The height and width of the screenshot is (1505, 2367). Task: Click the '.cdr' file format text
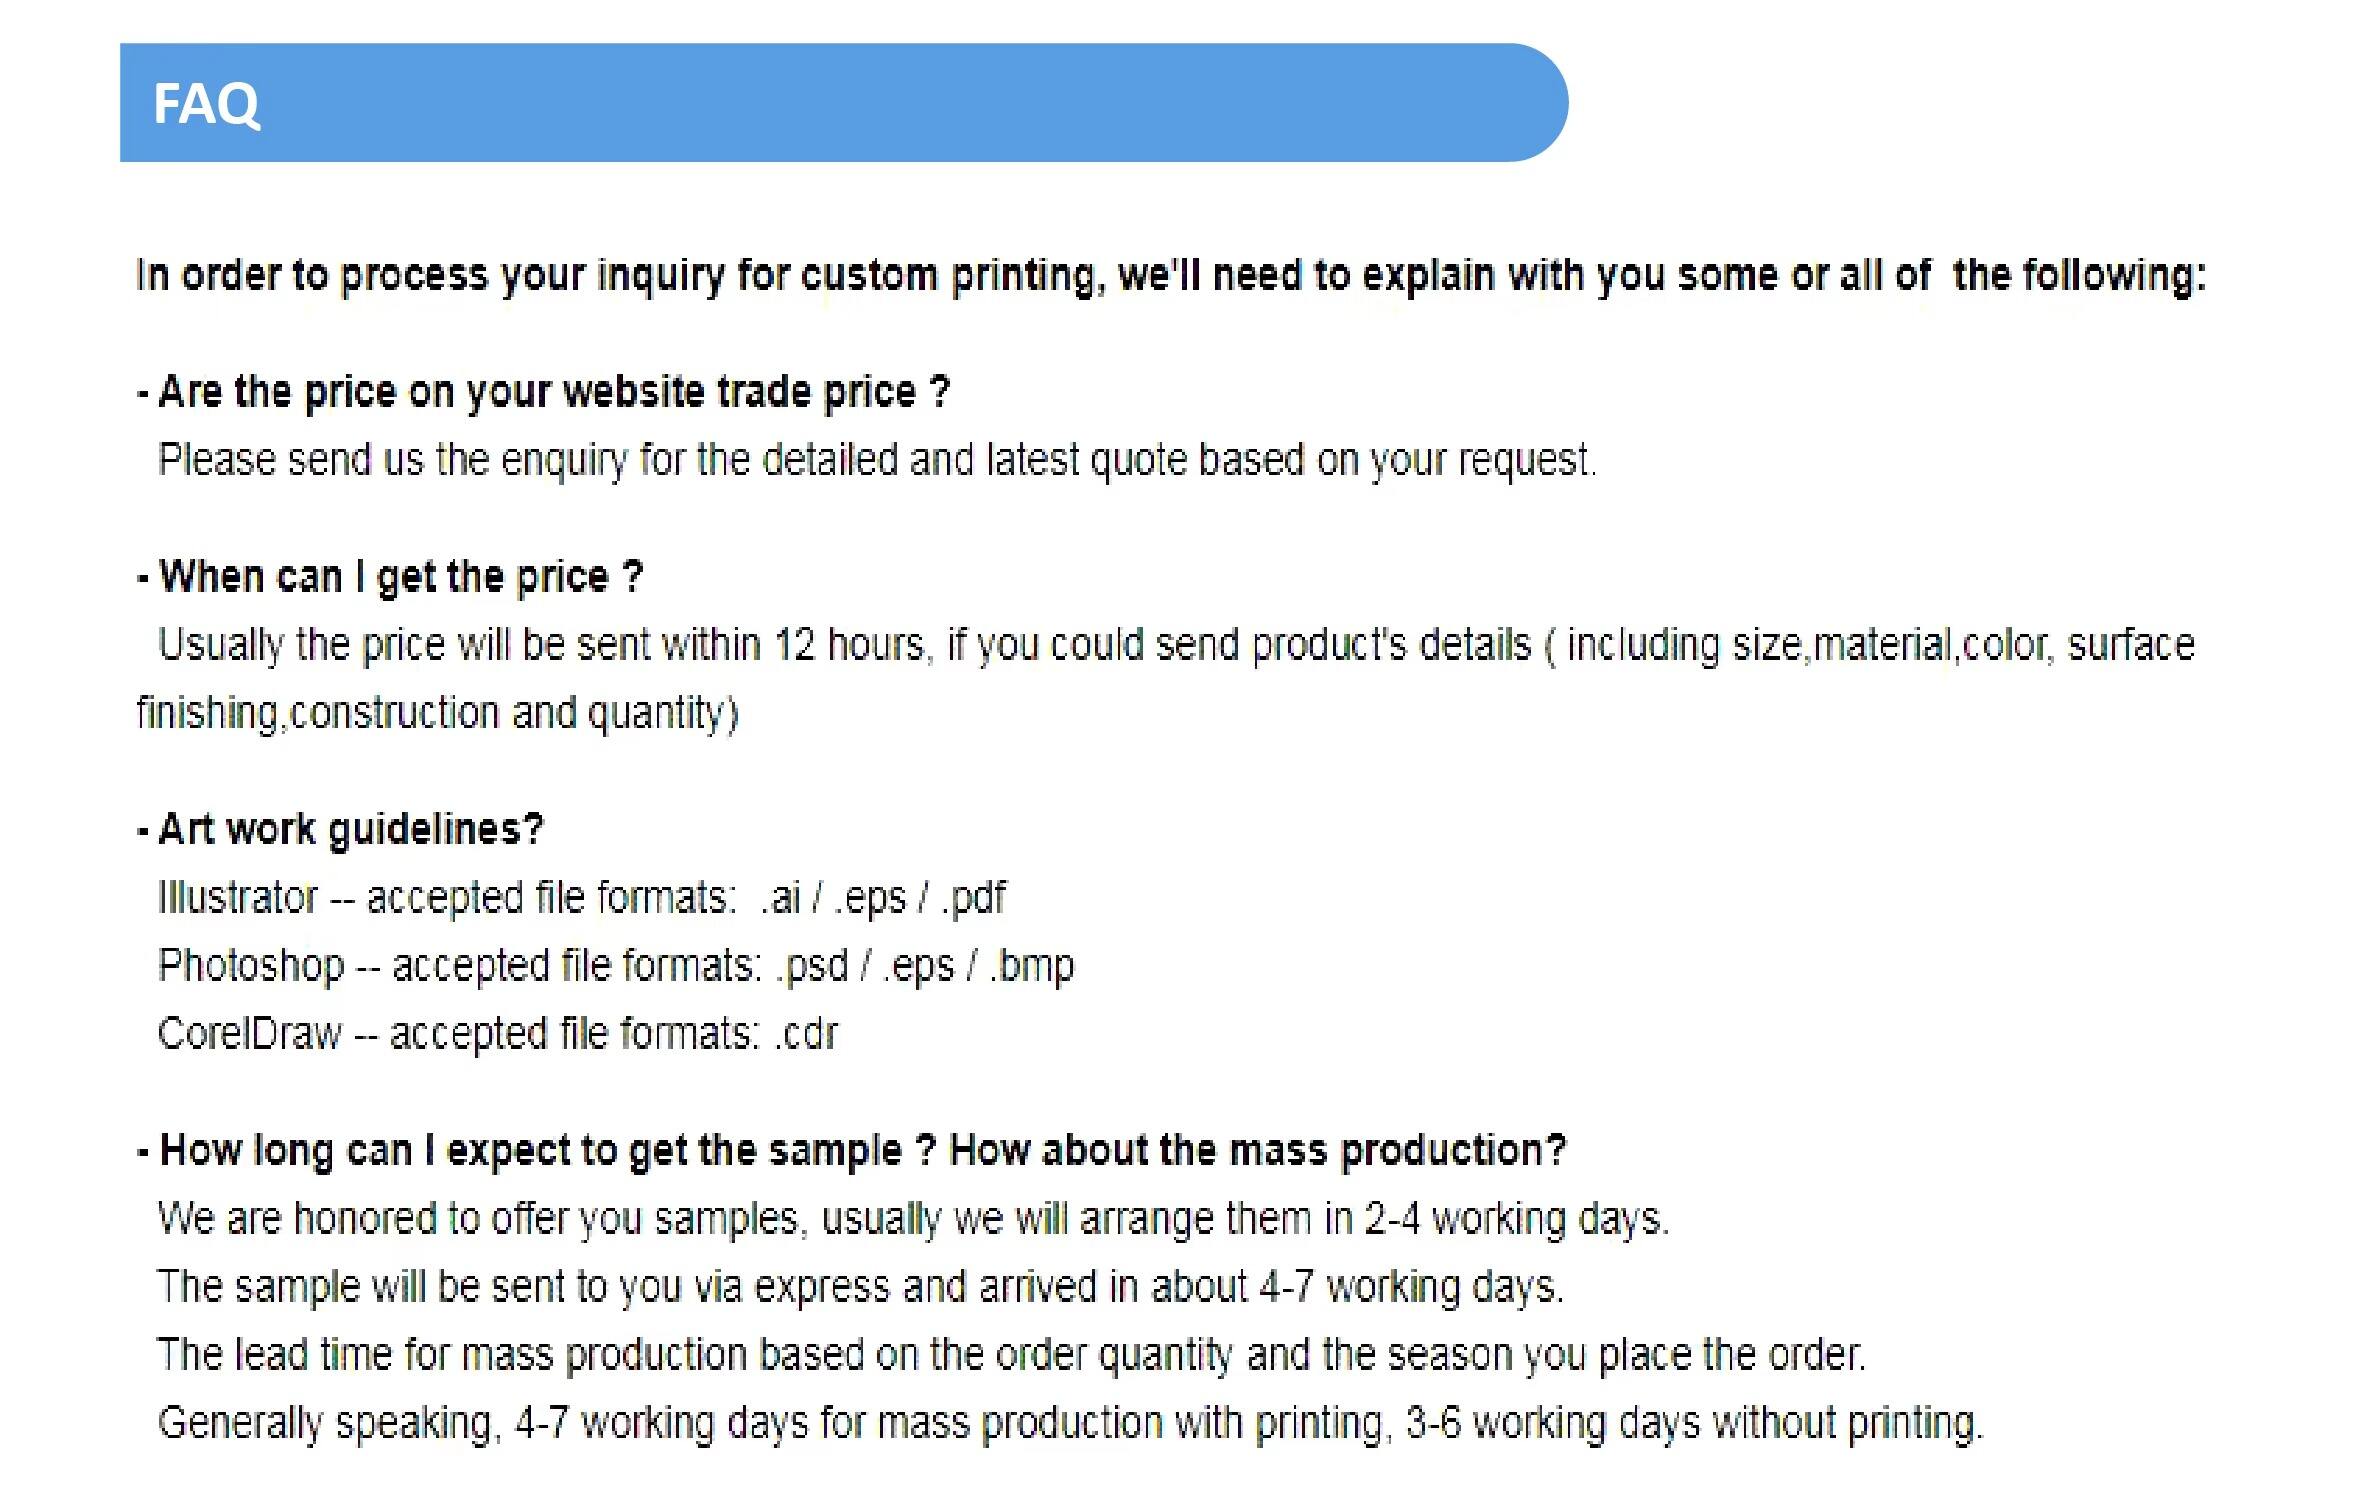[x=807, y=1035]
